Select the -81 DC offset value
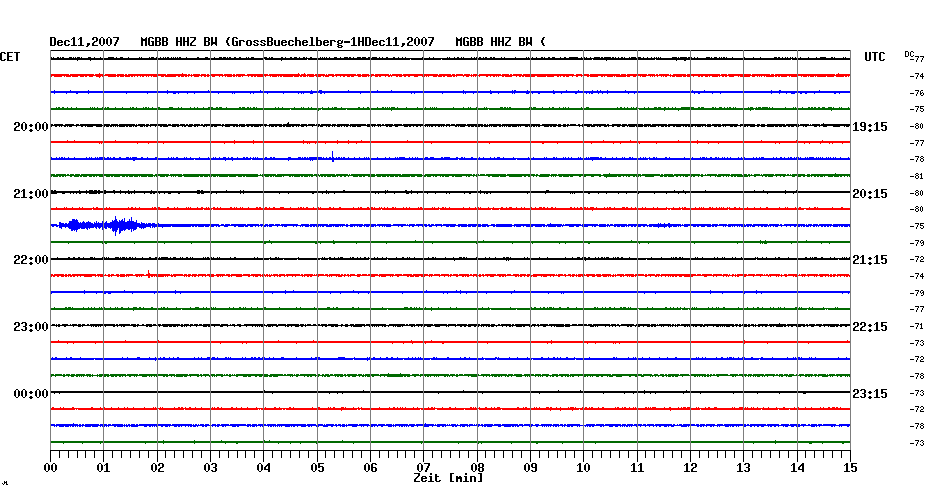930x494 pixels. point(917,176)
